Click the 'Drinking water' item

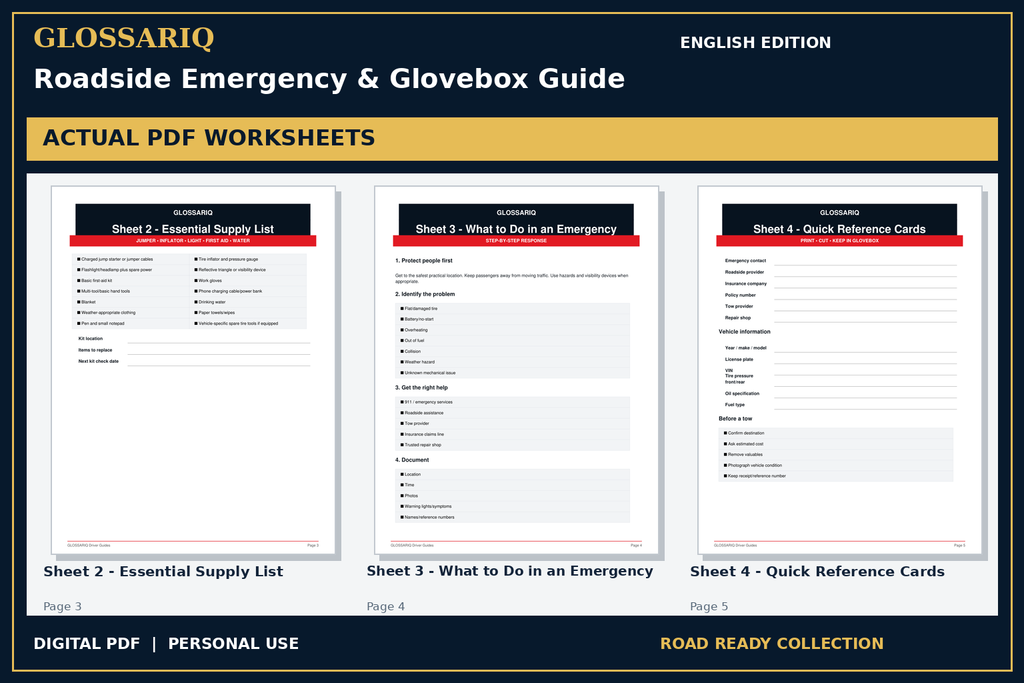pyautogui.click(x=210, y=302)
